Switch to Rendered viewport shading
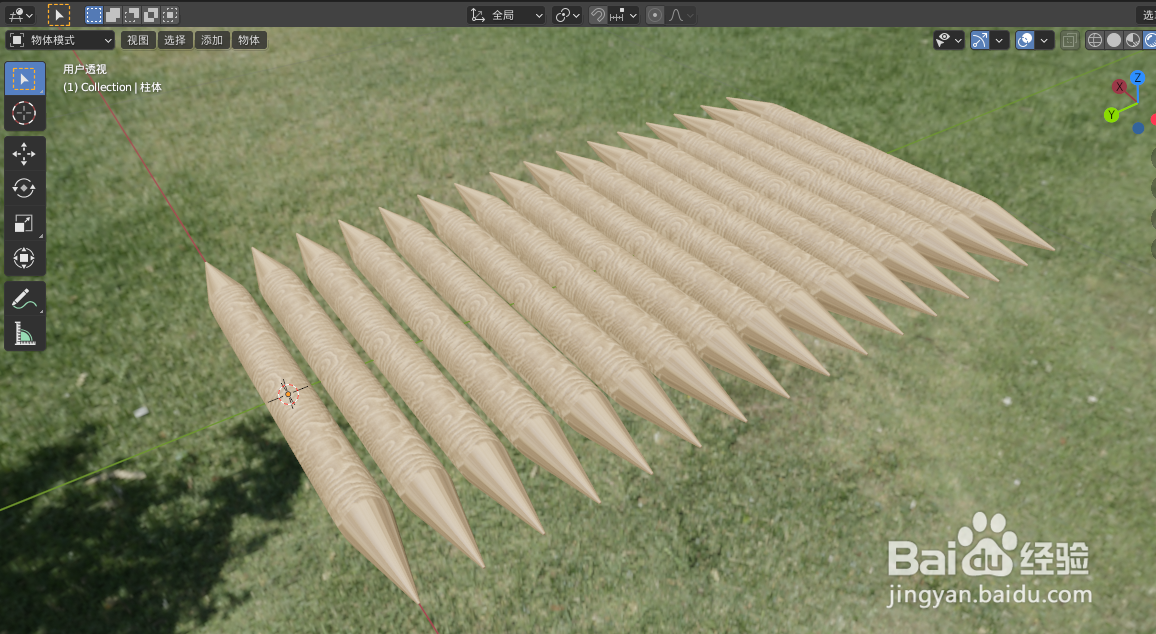Image resolution: width=1156 pixels, height=634 pixels. click(x=1152, y=40)
